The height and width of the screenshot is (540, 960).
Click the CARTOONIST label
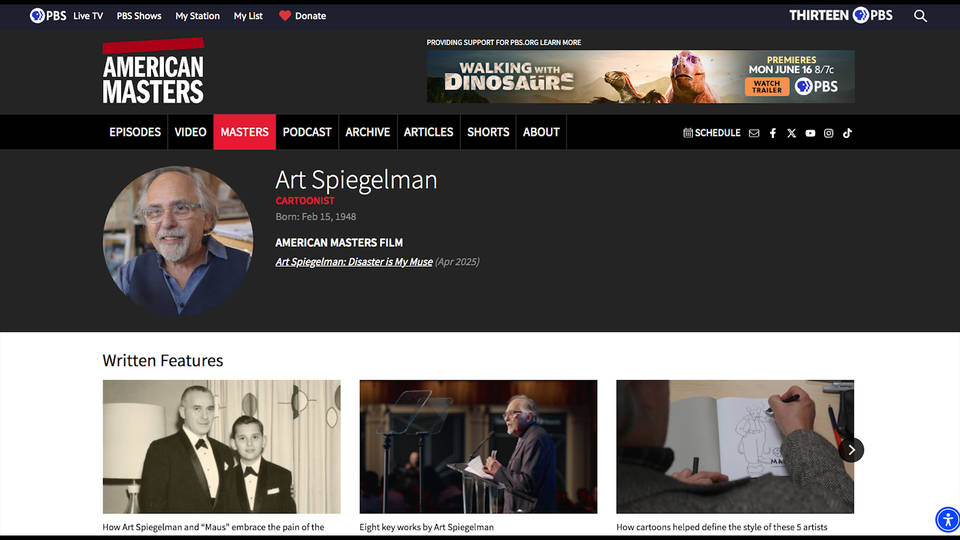305,201
